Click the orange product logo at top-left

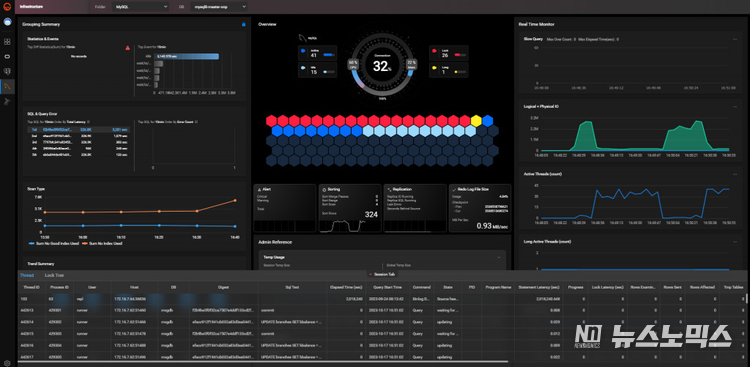tap(7, 7)
